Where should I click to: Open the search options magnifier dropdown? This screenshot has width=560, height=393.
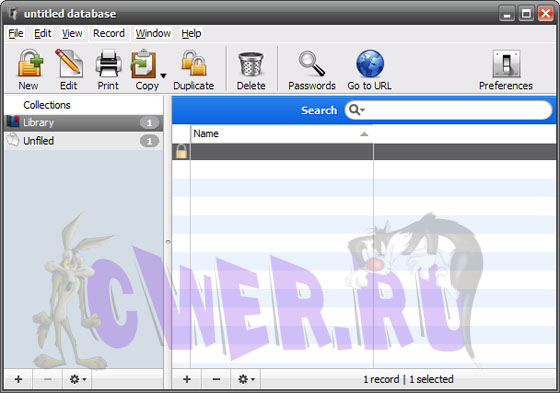356,110
